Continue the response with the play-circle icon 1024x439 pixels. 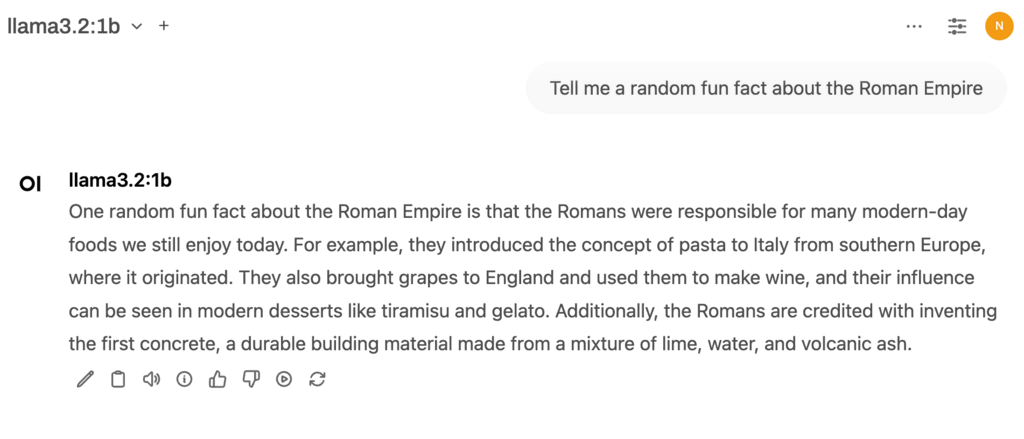tap(284, 379)
